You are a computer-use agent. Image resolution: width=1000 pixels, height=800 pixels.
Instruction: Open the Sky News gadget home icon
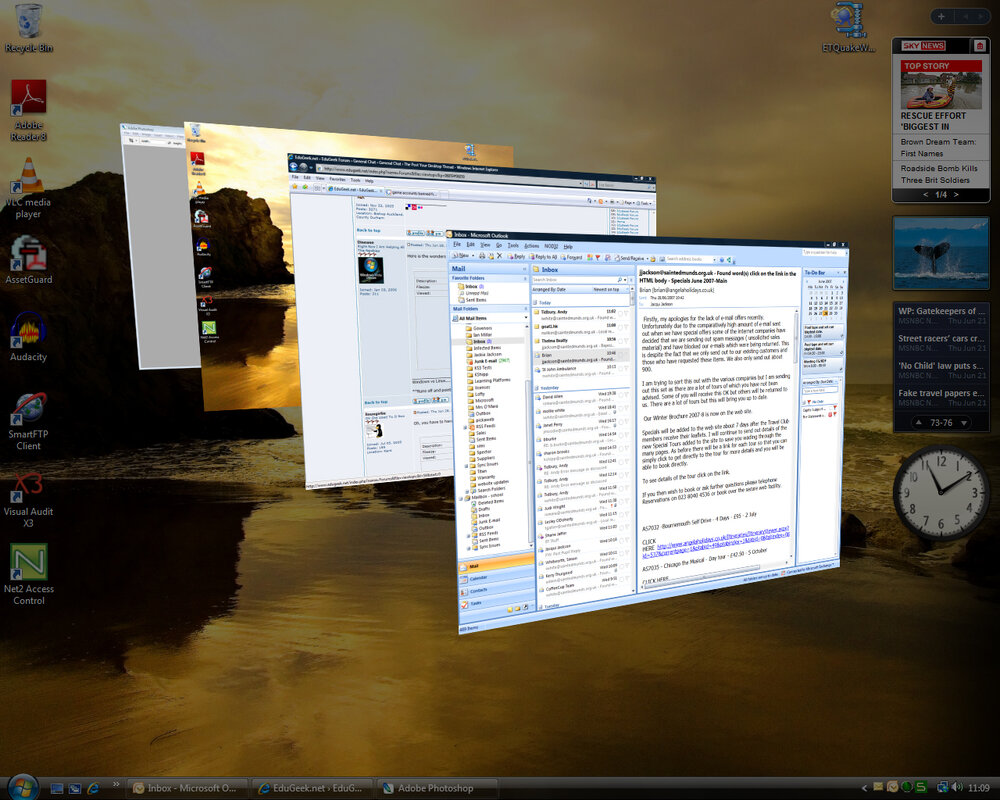(980, 46)
